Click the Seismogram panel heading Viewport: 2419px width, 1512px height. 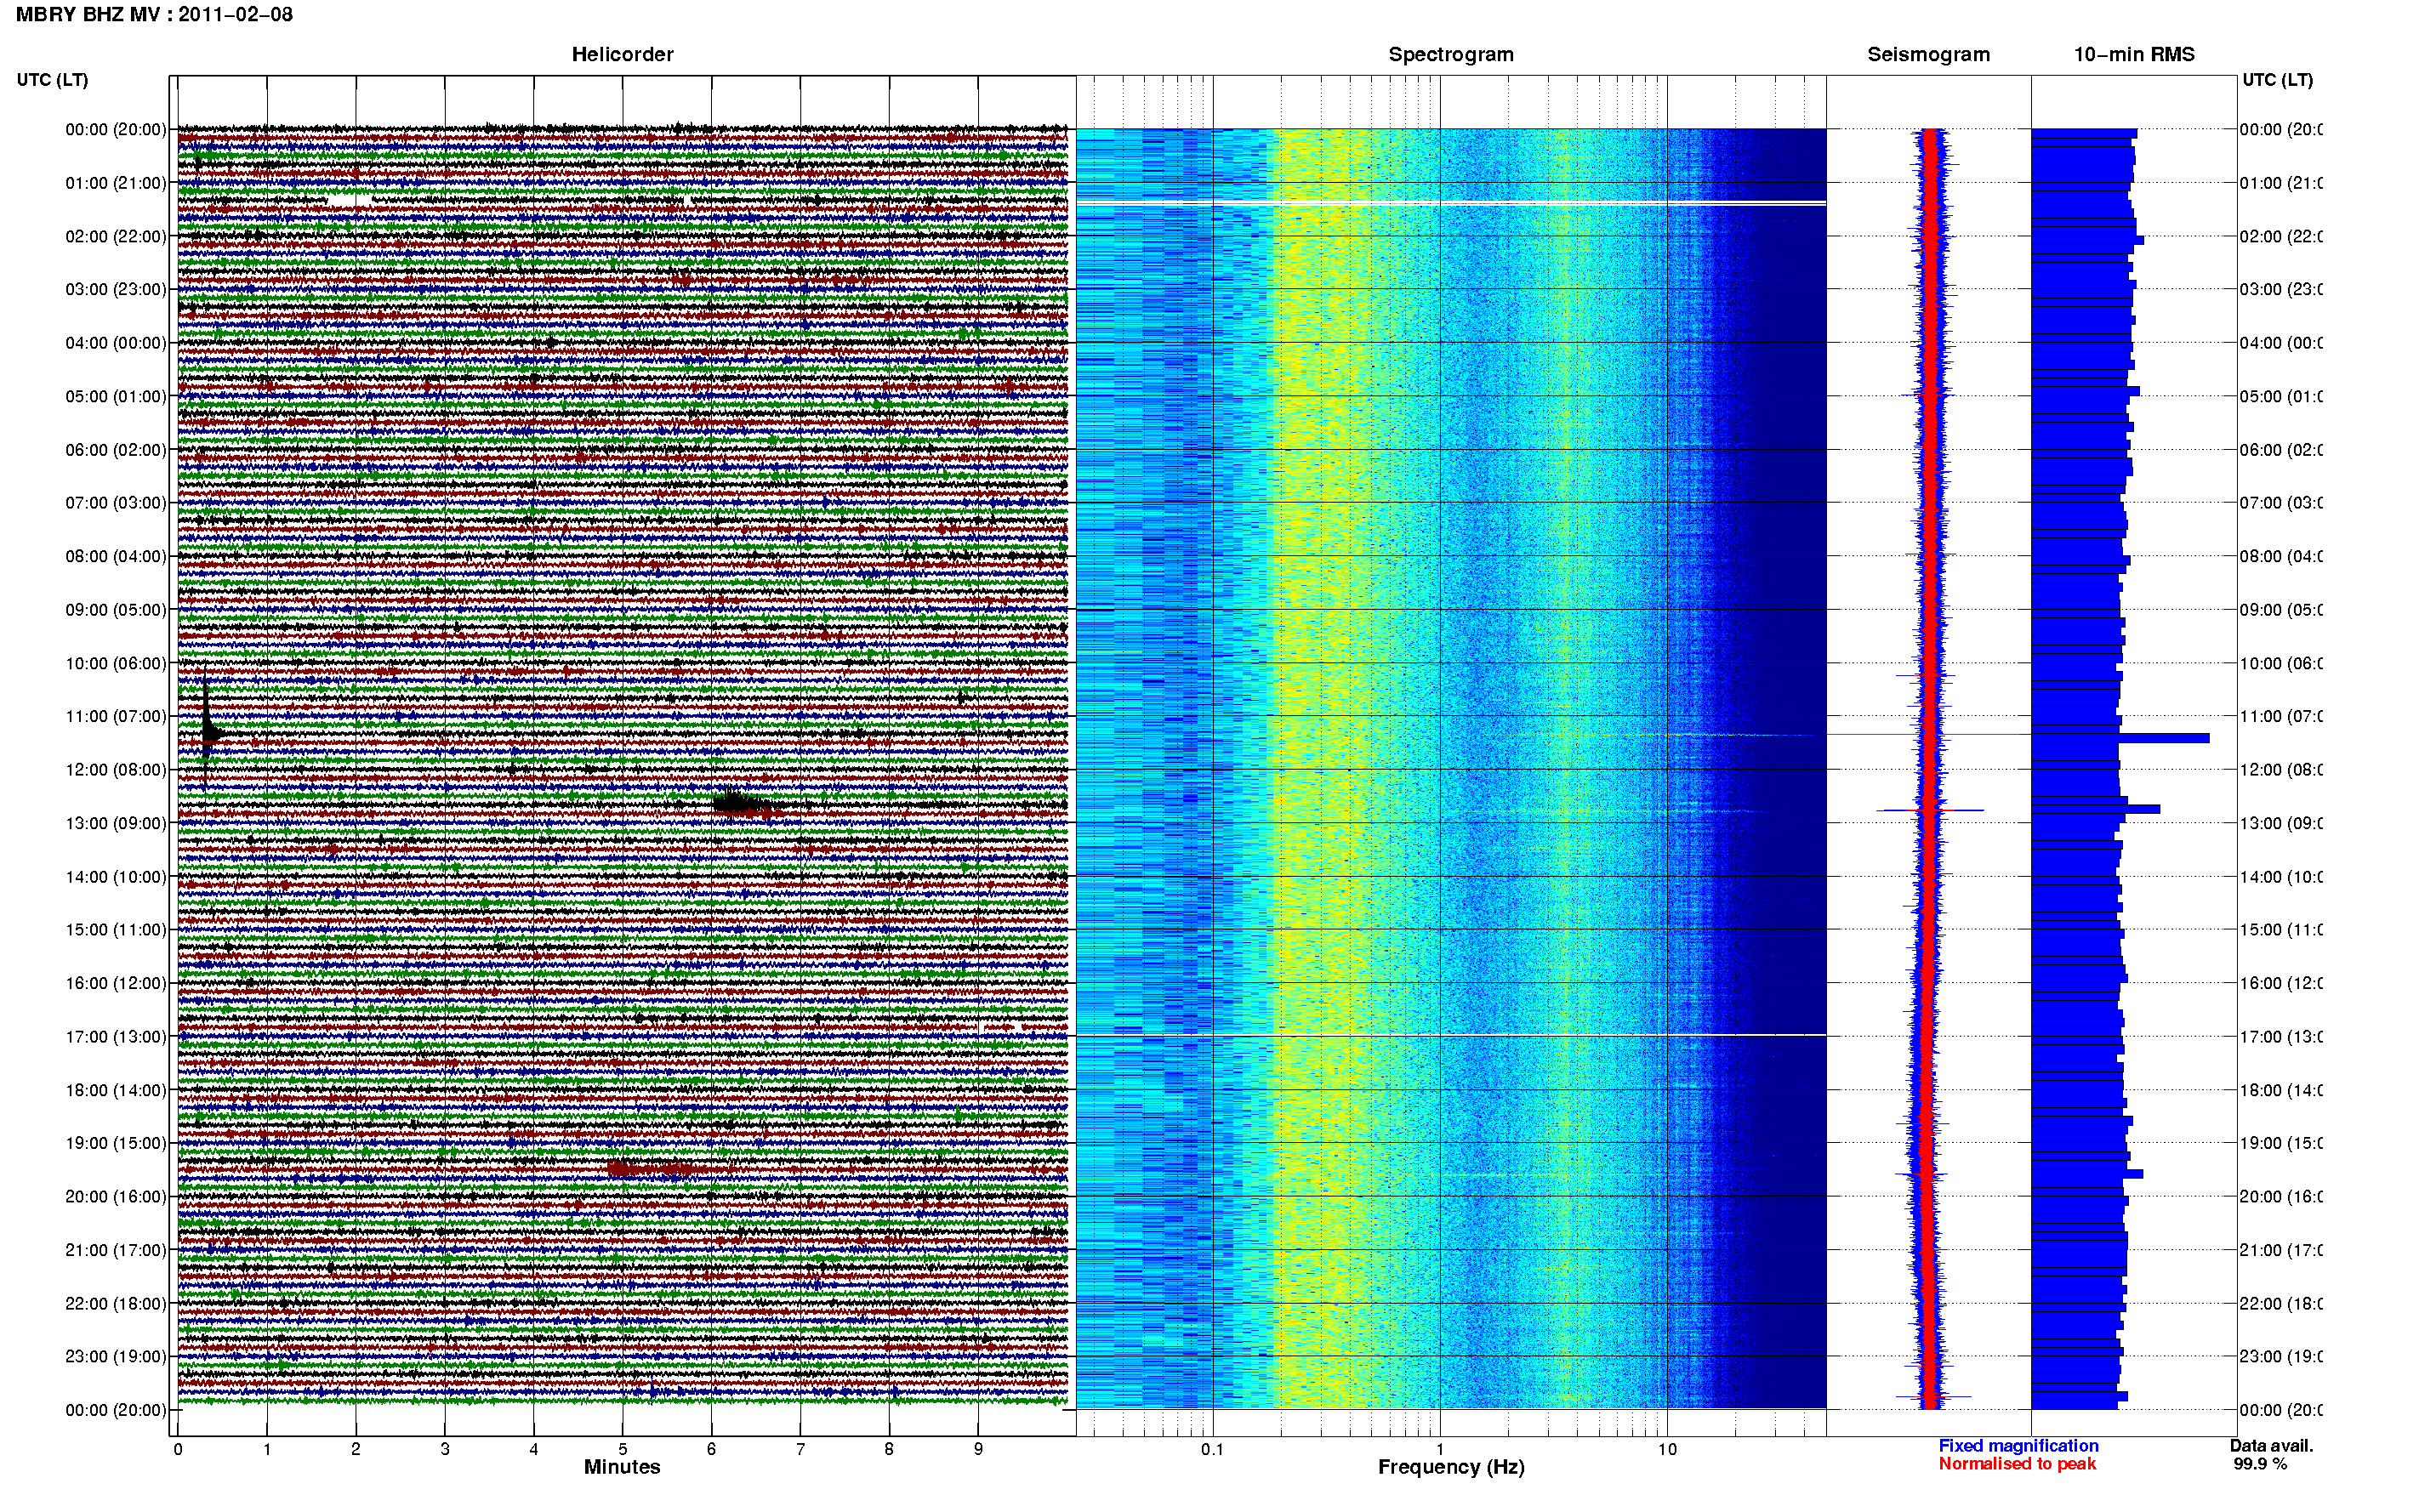(1928, 54)
